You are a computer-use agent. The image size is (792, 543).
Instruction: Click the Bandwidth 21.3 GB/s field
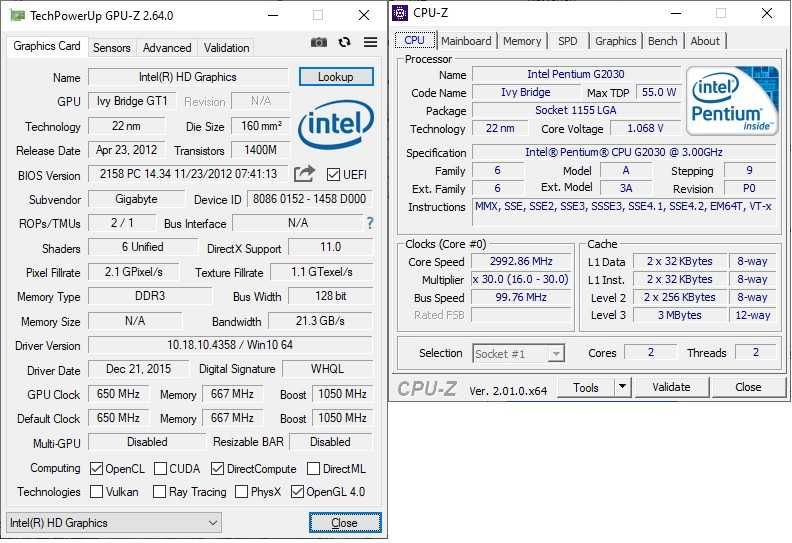click(320, 321)
